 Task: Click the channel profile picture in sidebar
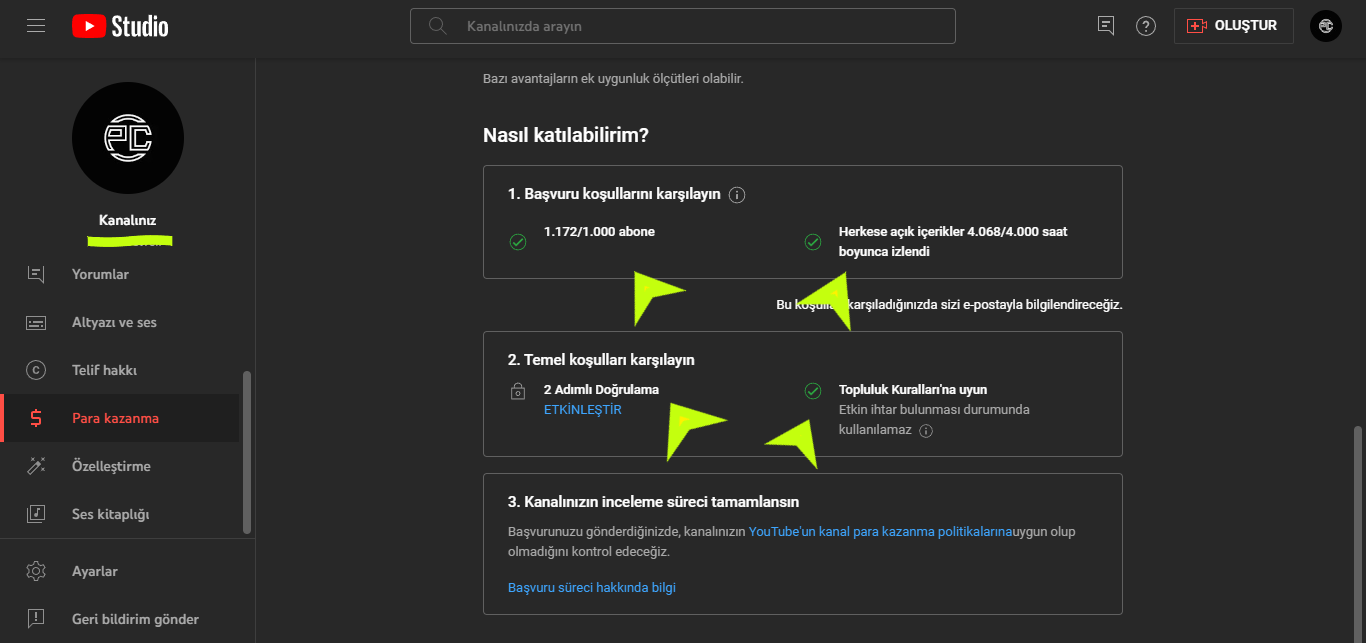(128, 138)
